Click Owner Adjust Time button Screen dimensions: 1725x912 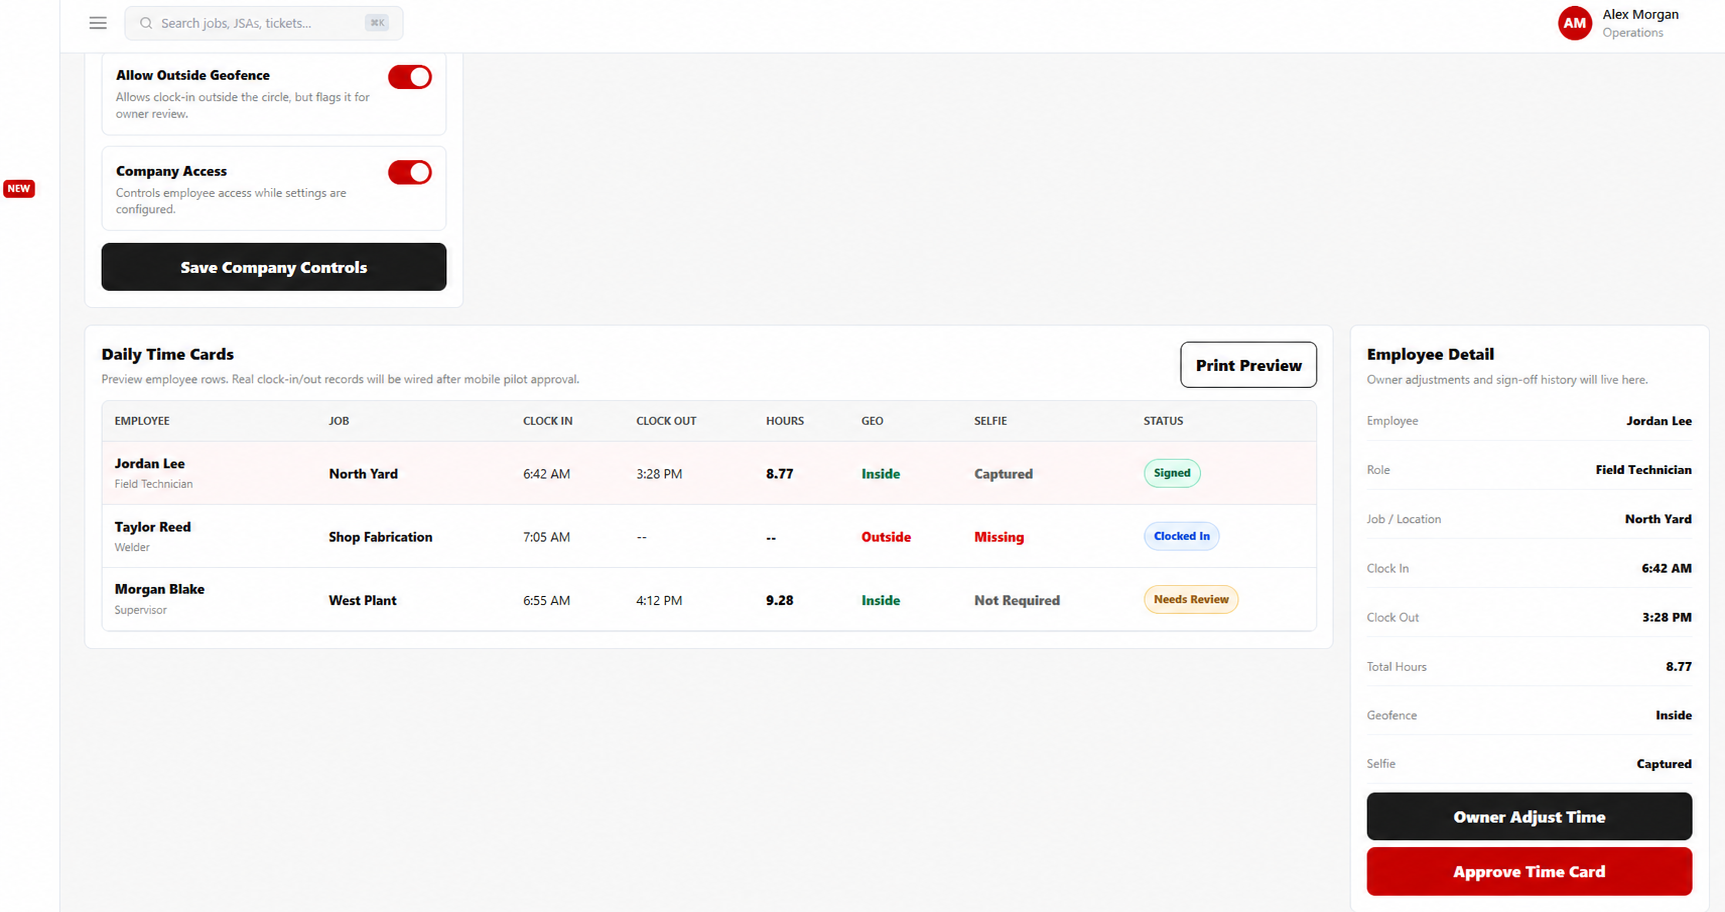pos(1529,817)
